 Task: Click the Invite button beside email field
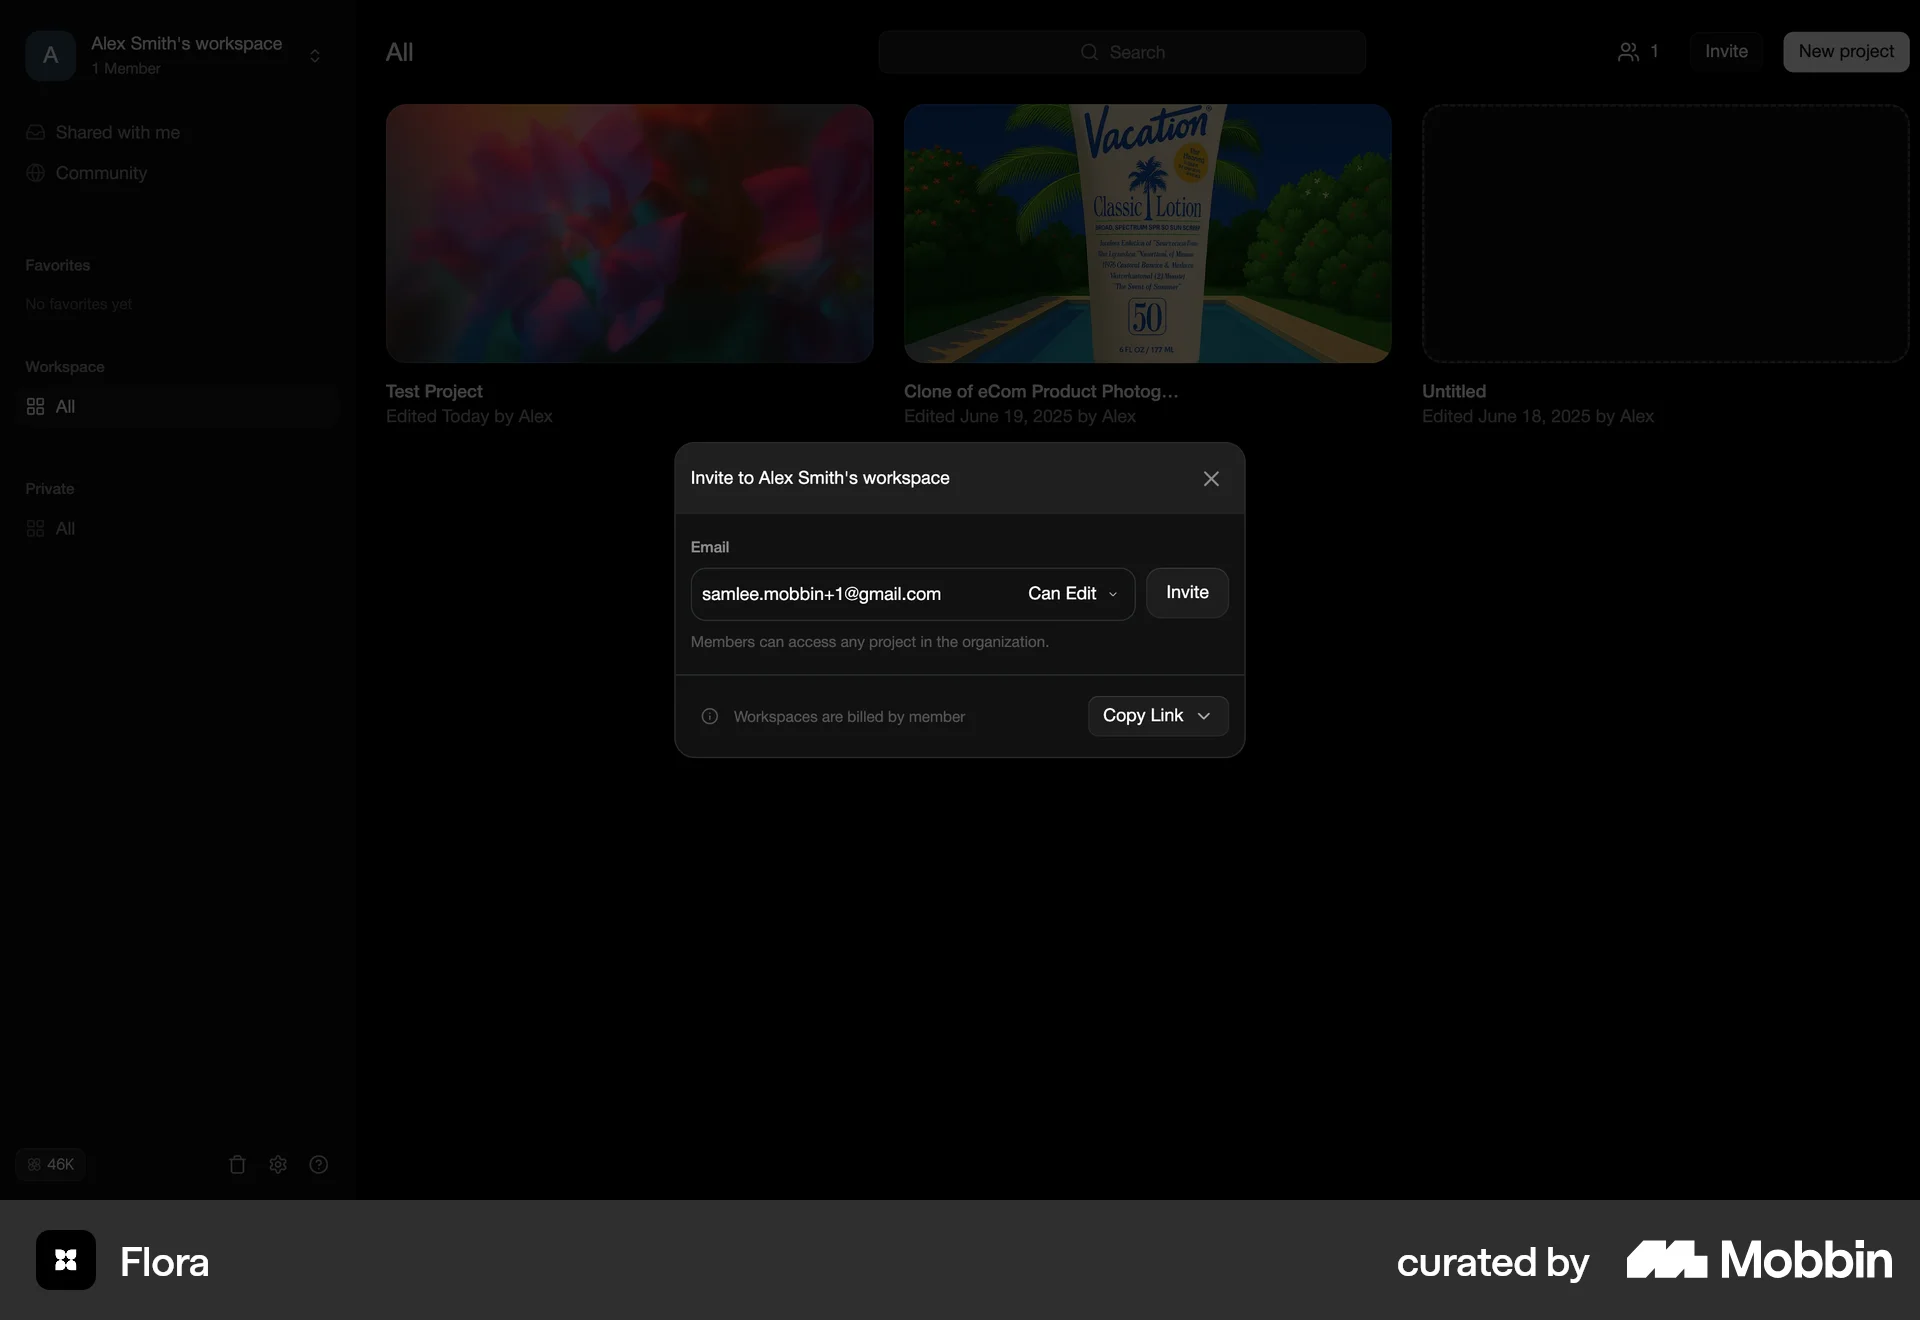click(1187, 593)
